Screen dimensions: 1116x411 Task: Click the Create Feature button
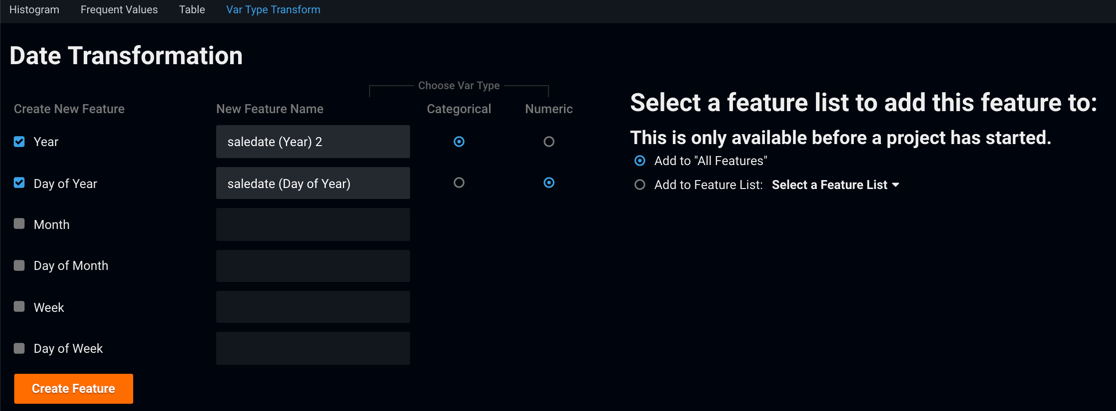tap(73, 388)
